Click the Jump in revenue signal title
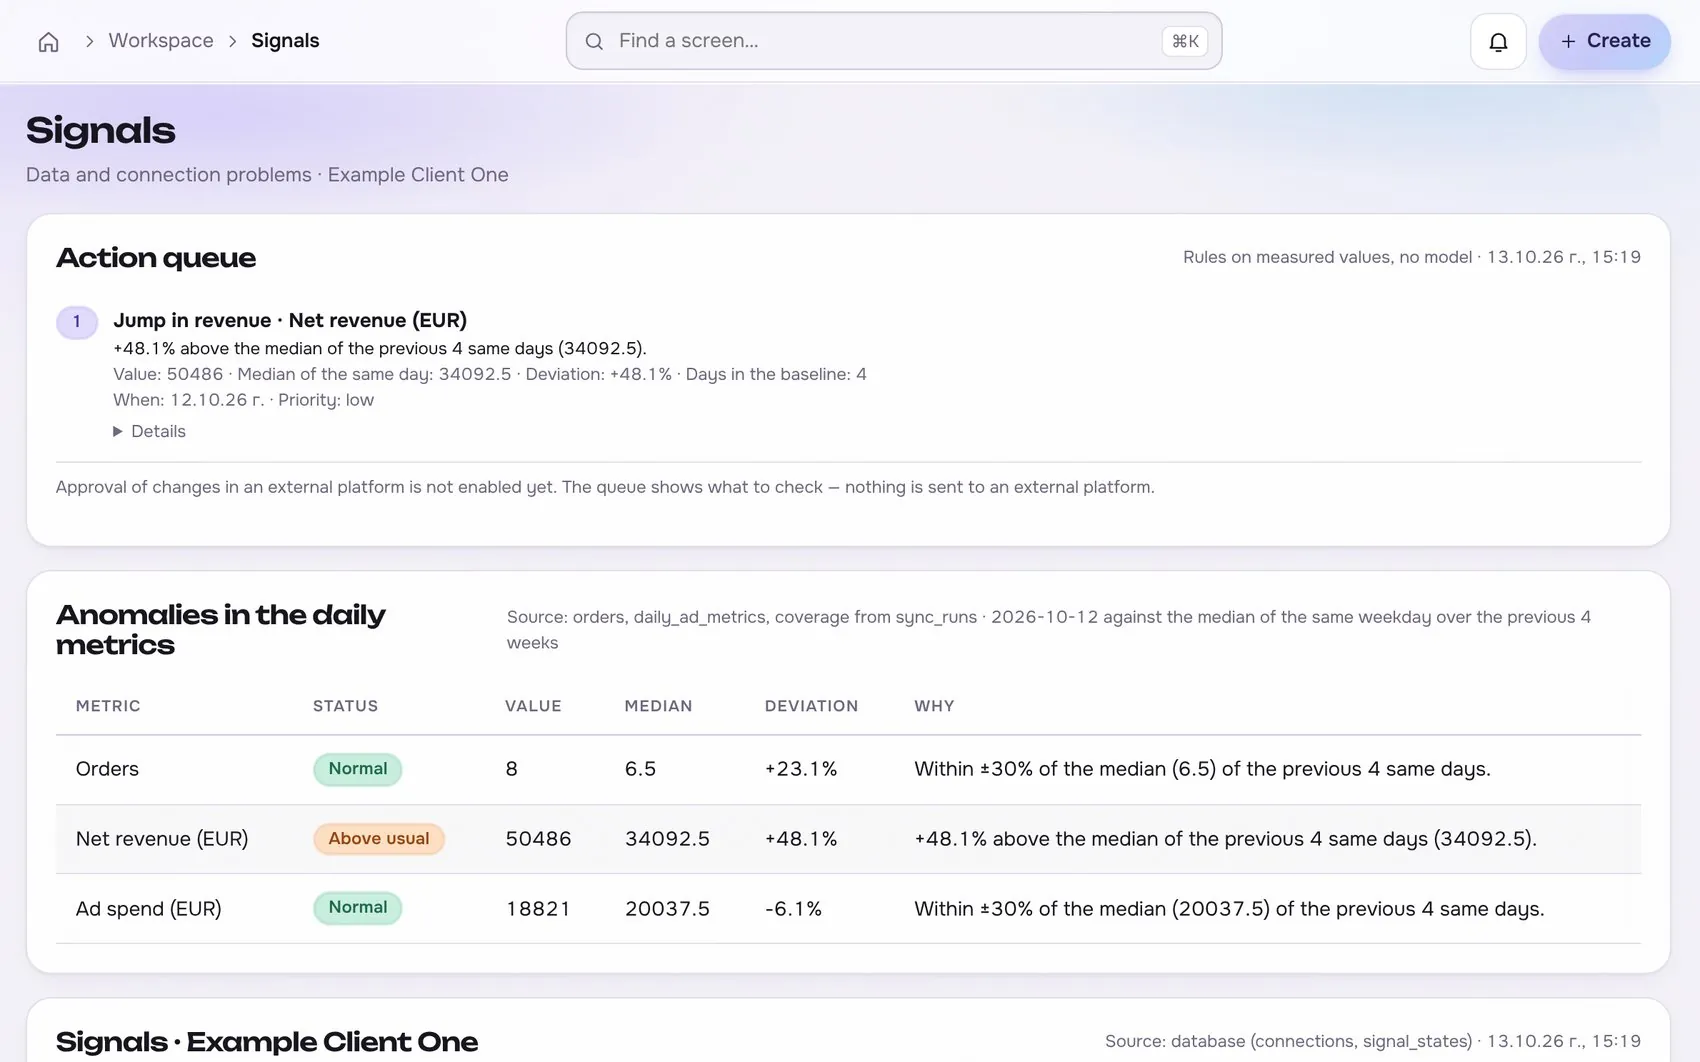The image size is (1700, 1062). 290,320
